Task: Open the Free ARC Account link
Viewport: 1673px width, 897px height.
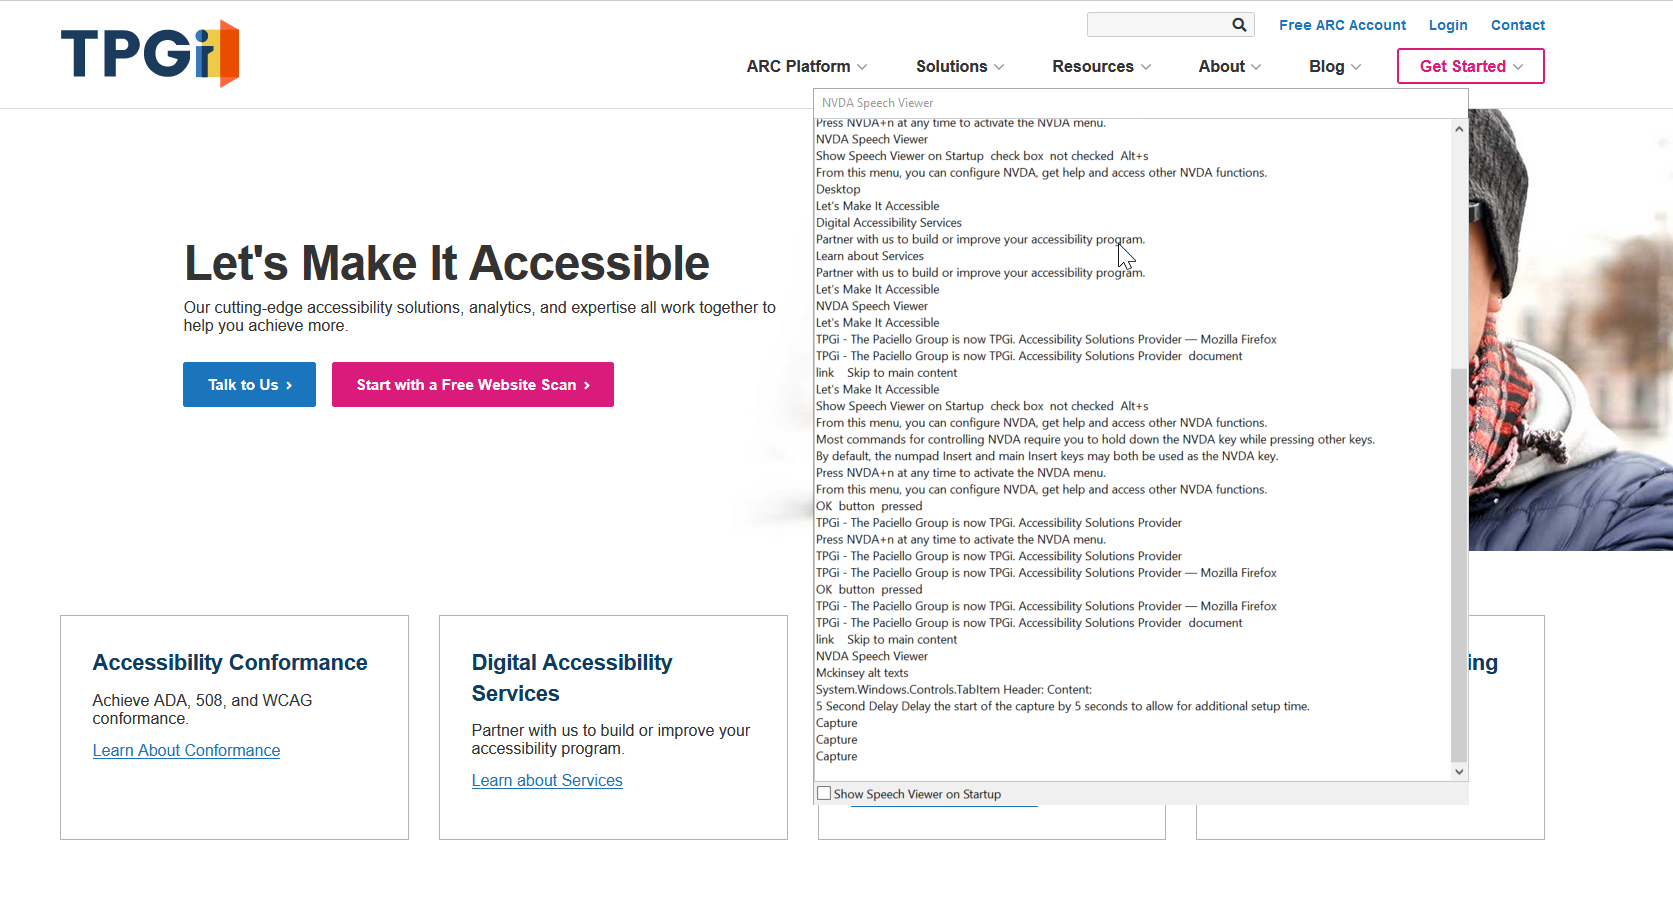Action: pos(1342,25)
